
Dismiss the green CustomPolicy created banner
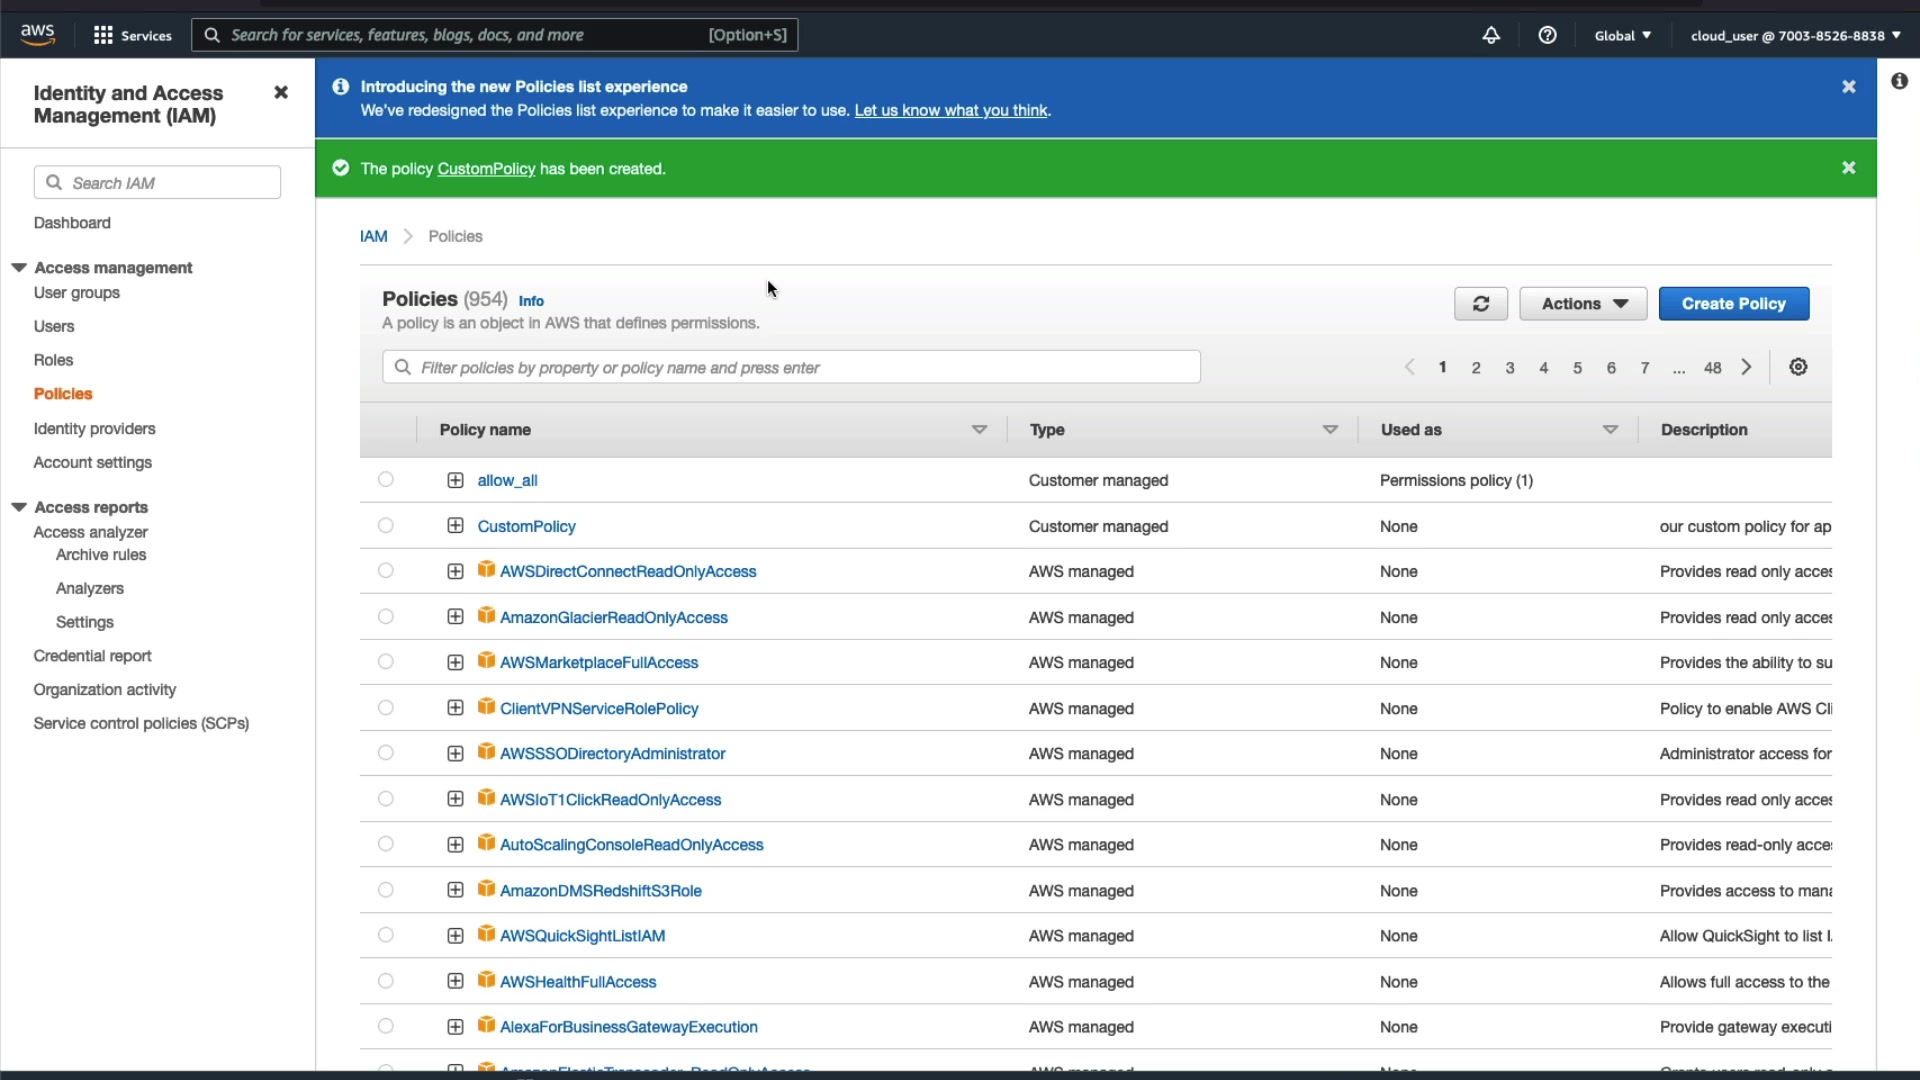1848,168
